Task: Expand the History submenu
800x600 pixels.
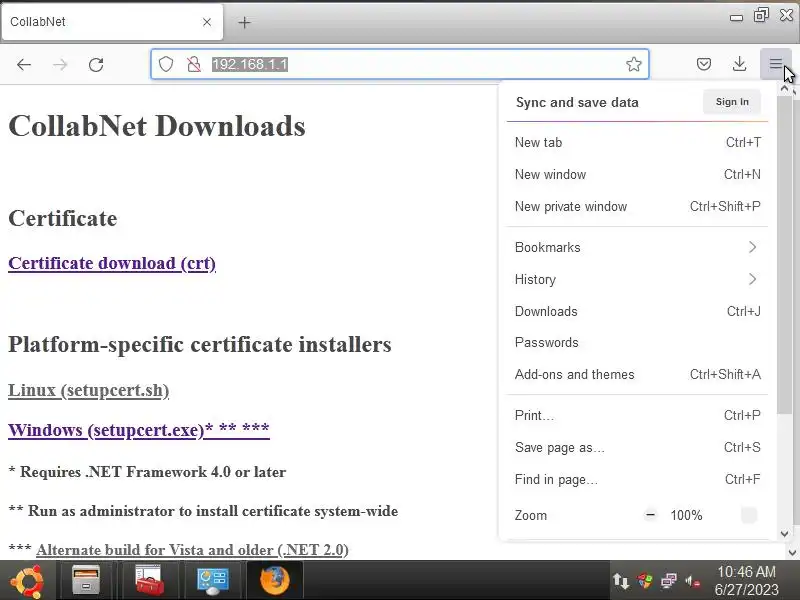Action: 637,280
